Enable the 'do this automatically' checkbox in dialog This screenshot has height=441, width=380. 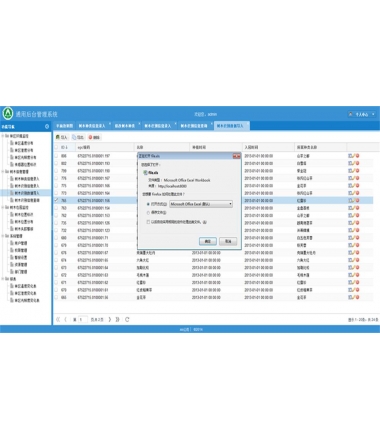[x=148, y=222]
